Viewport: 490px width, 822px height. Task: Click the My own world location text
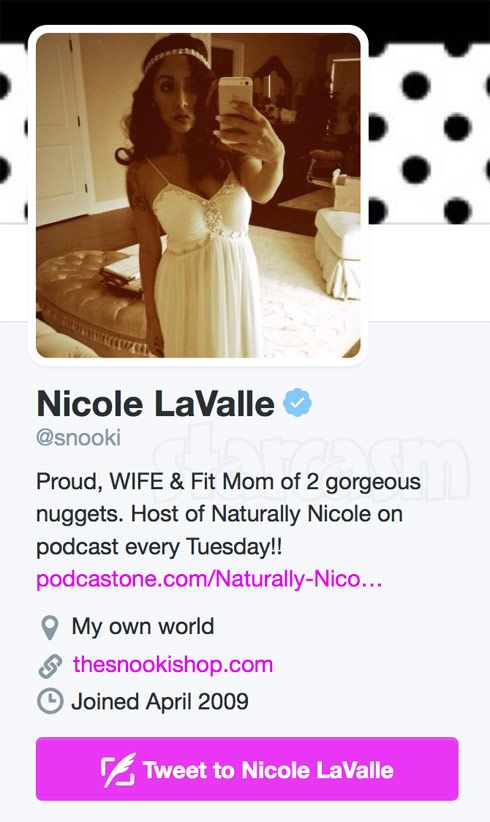(143, 626)
